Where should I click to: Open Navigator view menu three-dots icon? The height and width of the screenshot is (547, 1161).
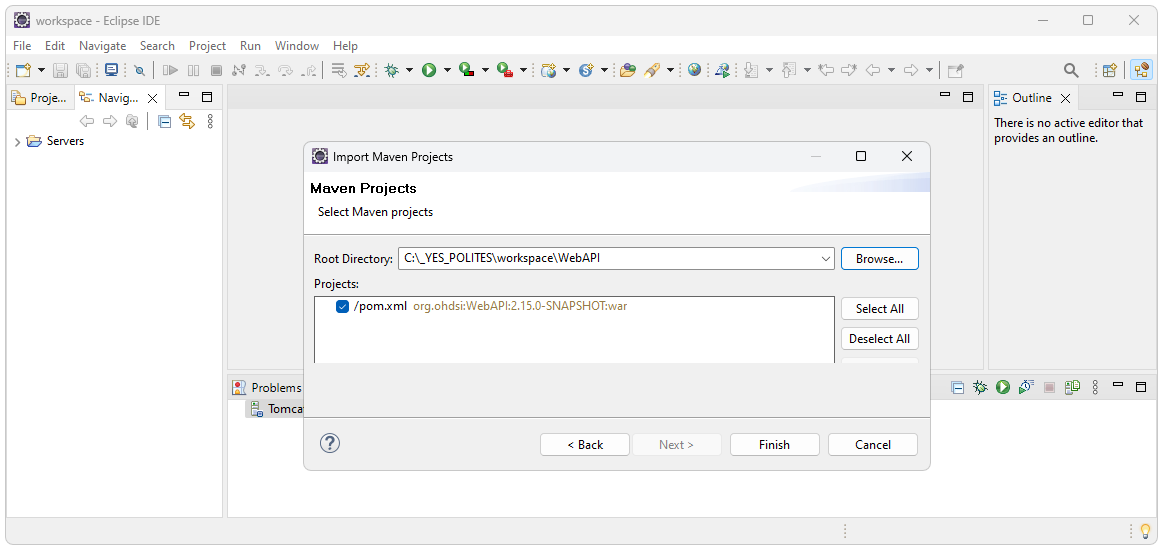210,121
